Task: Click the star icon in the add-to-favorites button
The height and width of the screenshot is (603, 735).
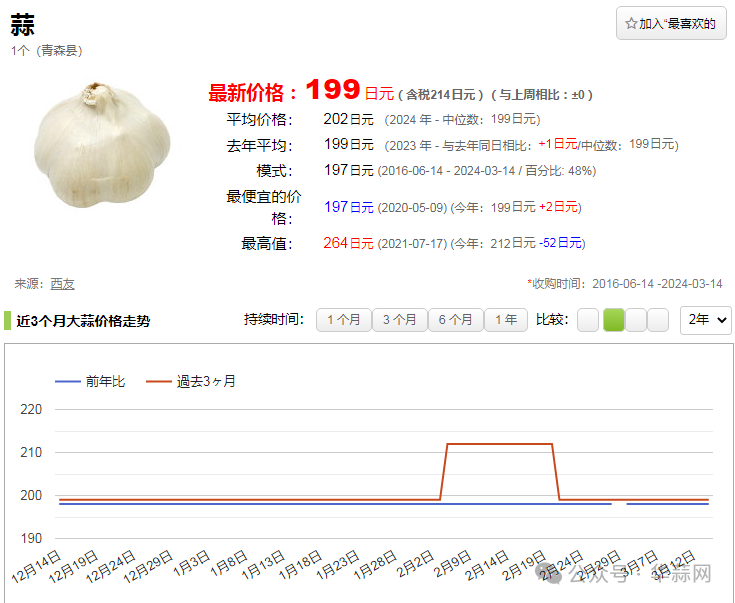Action: (x=631, y=23)
